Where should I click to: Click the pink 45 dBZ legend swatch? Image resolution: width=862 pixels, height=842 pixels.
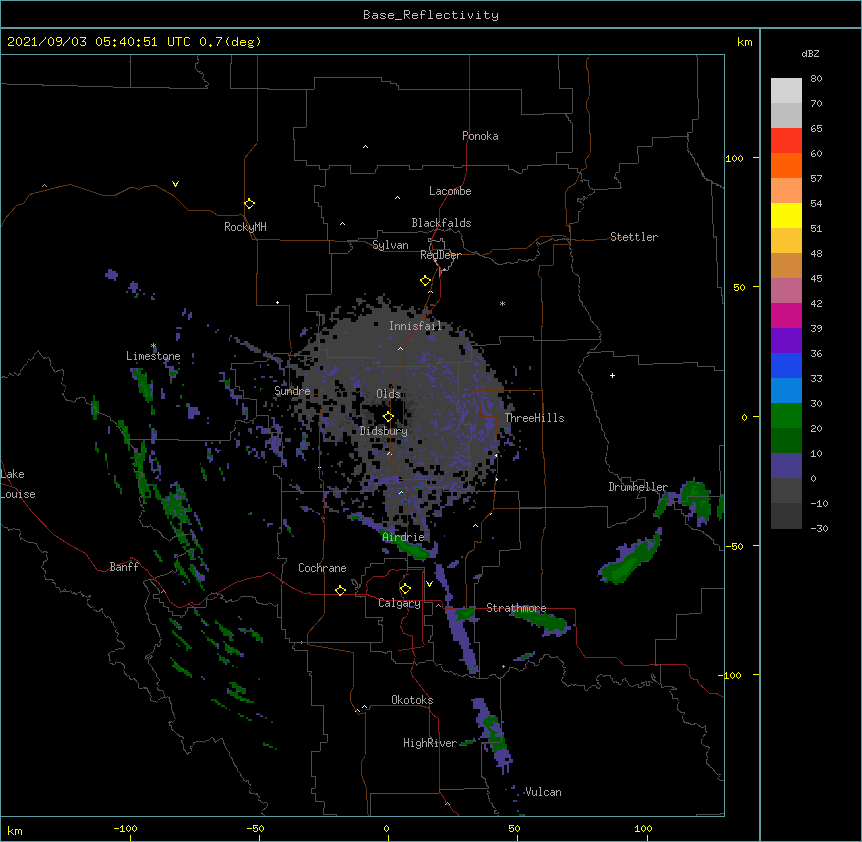click(786, 291)
